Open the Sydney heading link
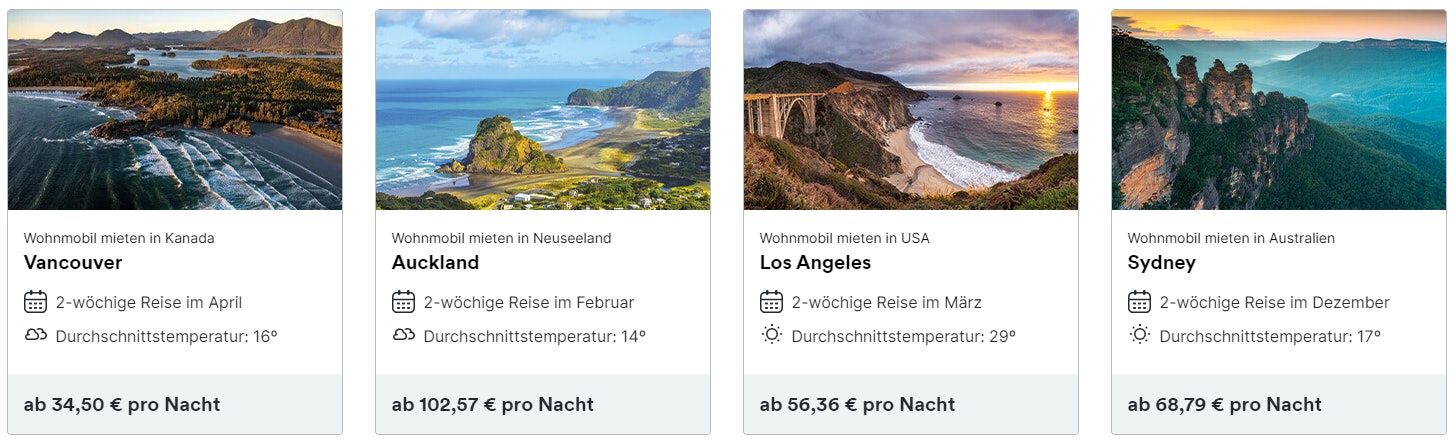1456x445 pixels. (x=1161, y=263)
